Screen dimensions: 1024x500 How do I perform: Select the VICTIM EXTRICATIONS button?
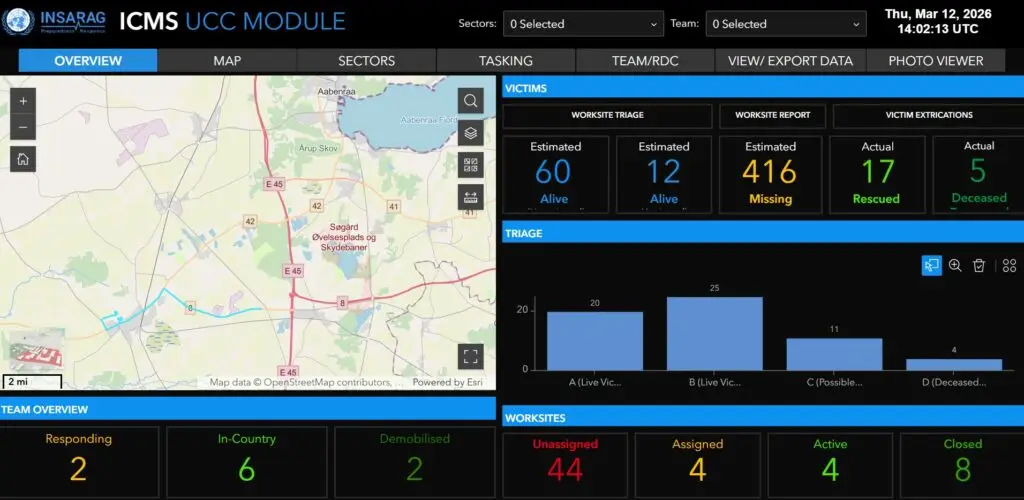tap(929, 116)
